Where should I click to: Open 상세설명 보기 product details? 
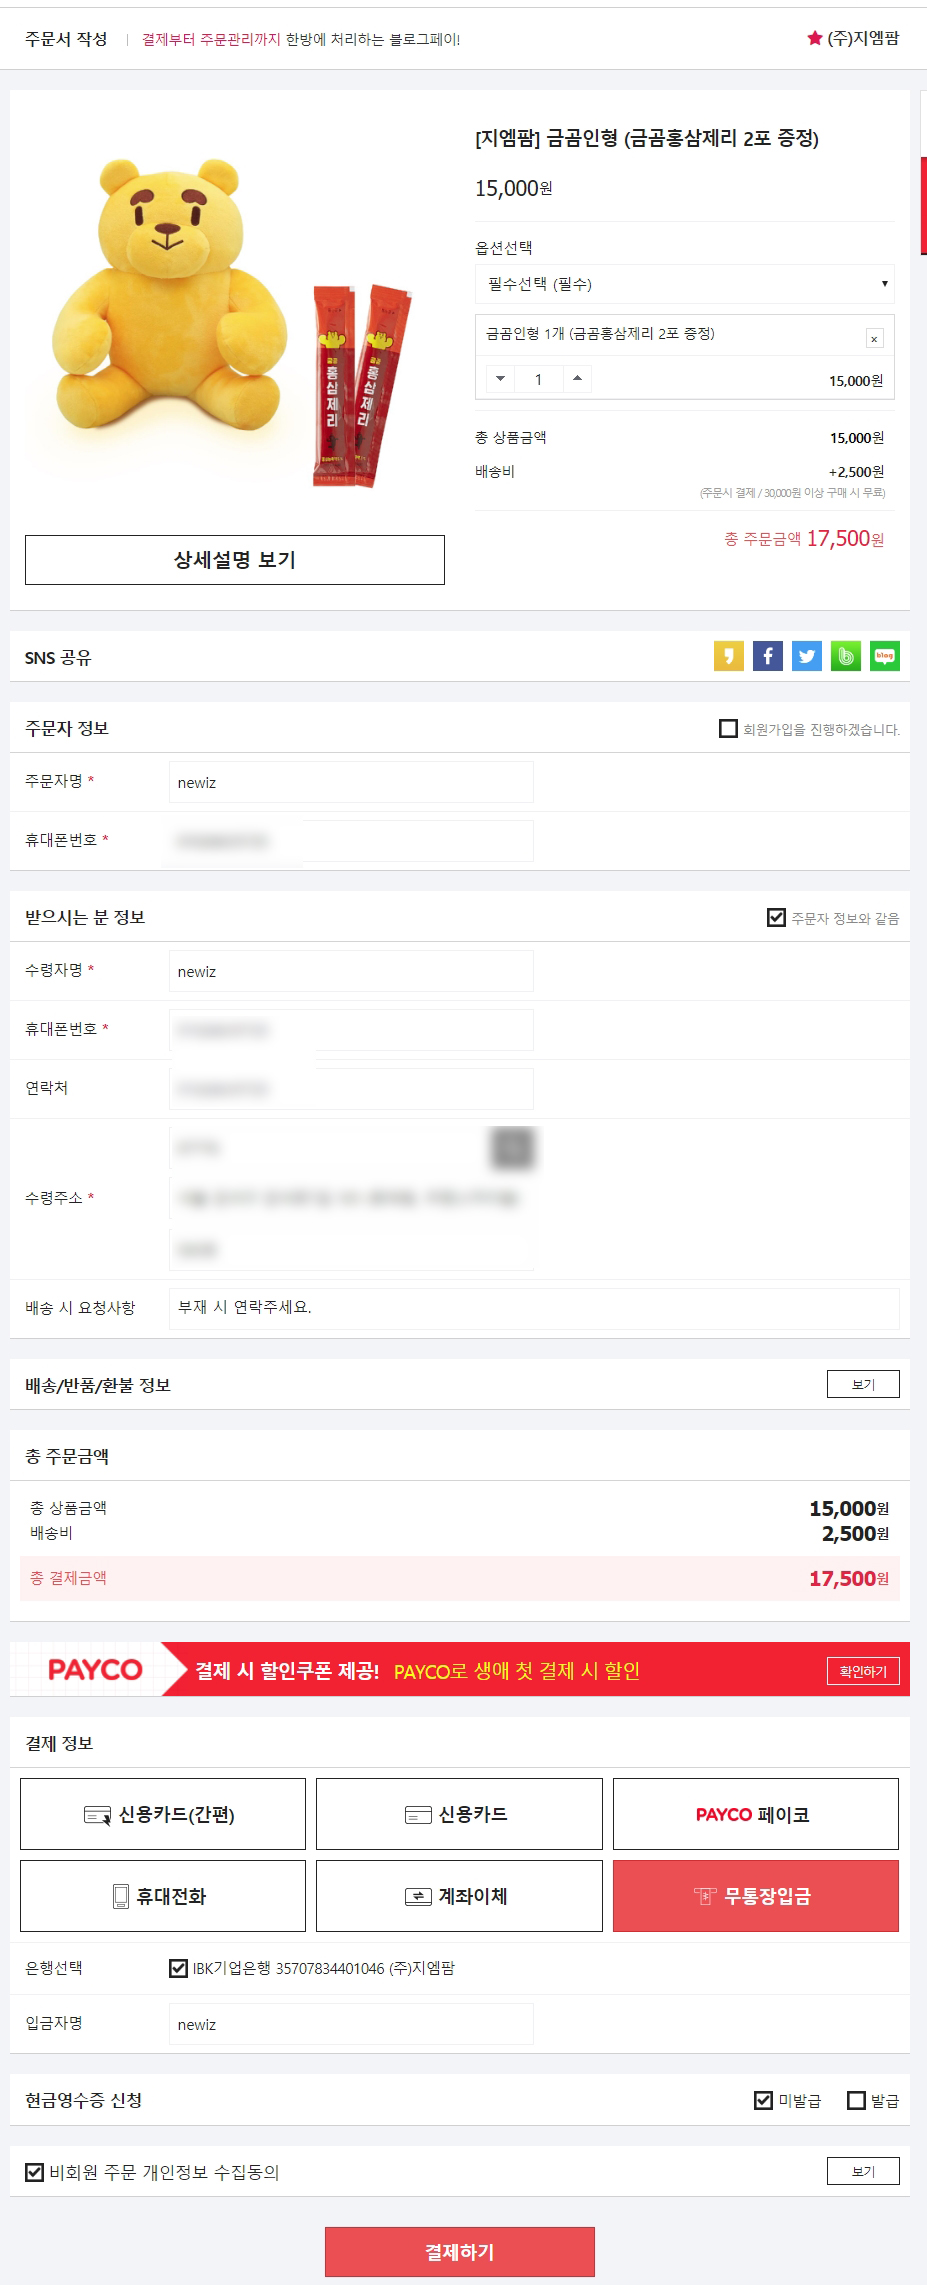click(235, 560)
